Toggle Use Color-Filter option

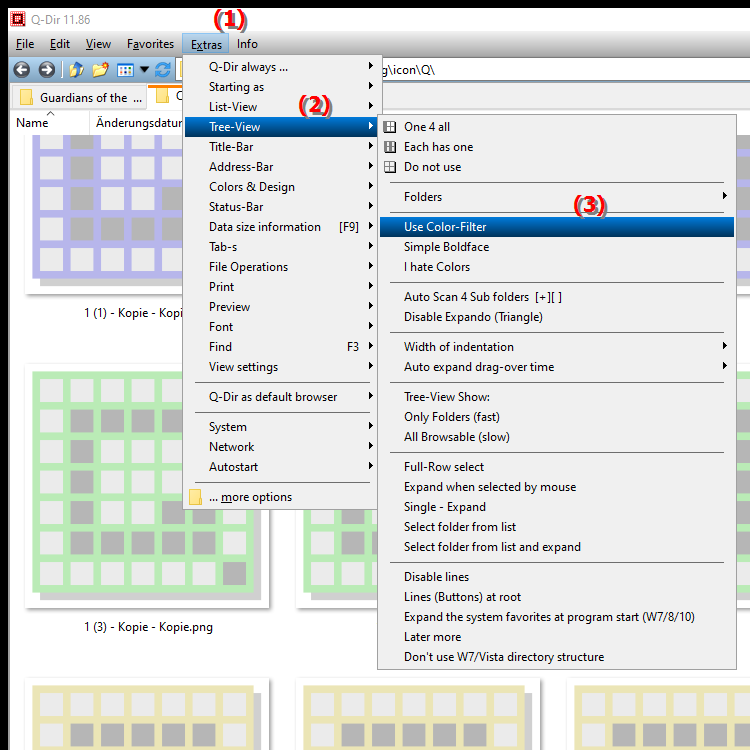[445, 227]
